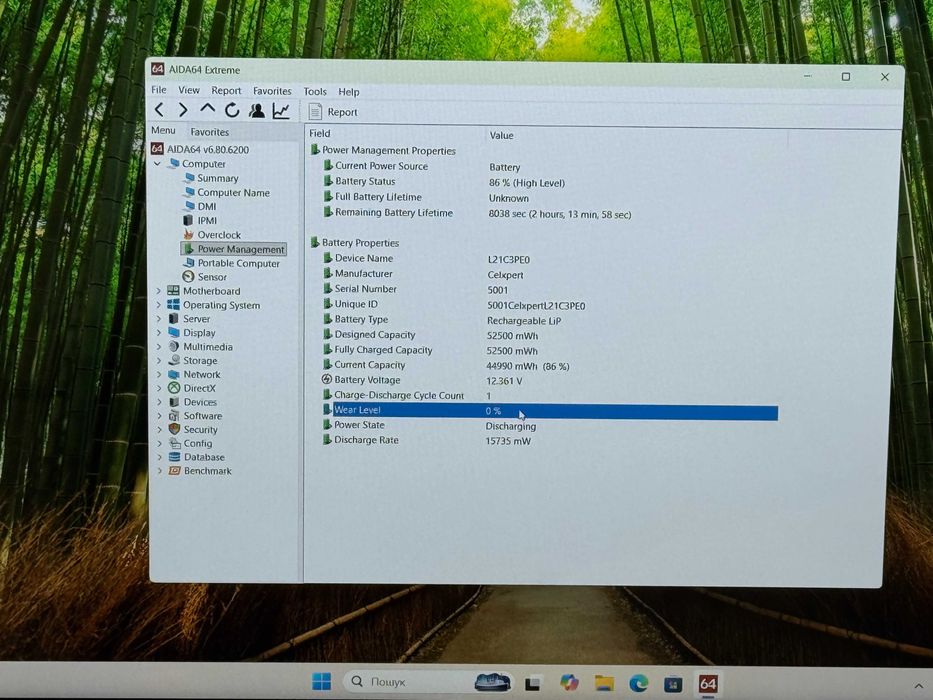Select the Wear Level row
Screen dimensions: 933x700
pyautogui.click(x=549, y=411)
